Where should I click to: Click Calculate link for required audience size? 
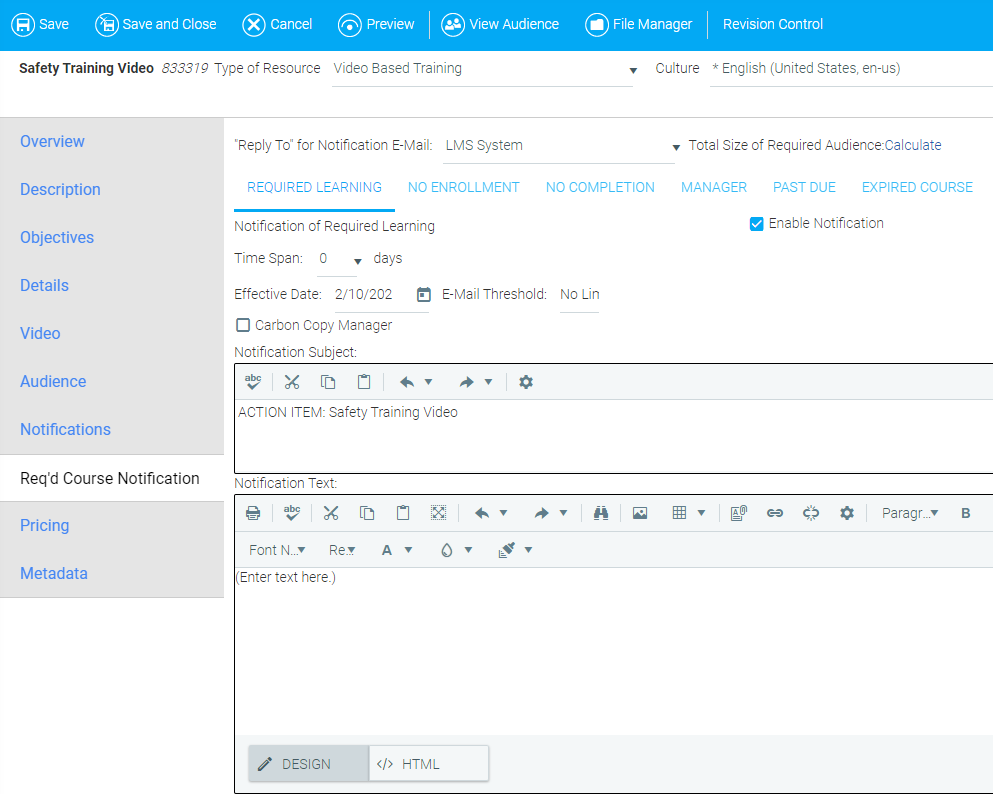pyautogui.click(x=913, y=145)
